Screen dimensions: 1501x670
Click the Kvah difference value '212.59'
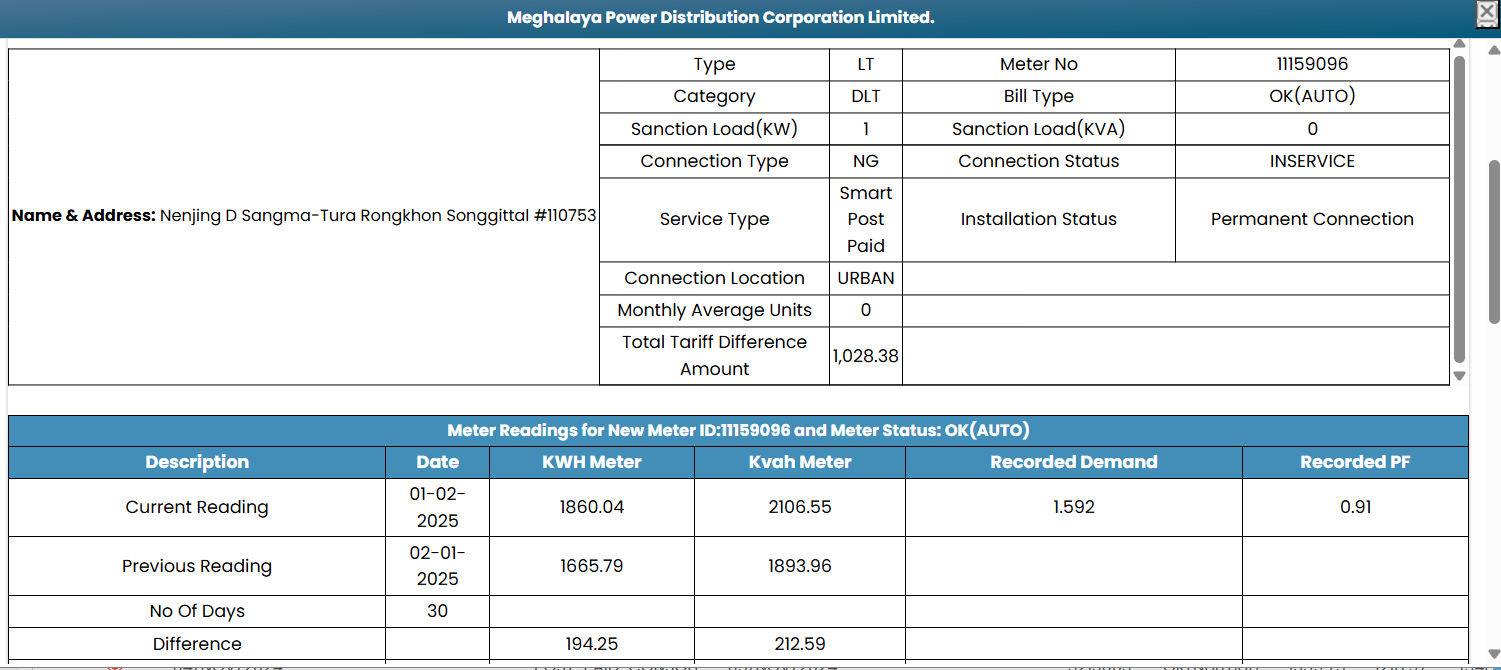(x=800, y=645)
